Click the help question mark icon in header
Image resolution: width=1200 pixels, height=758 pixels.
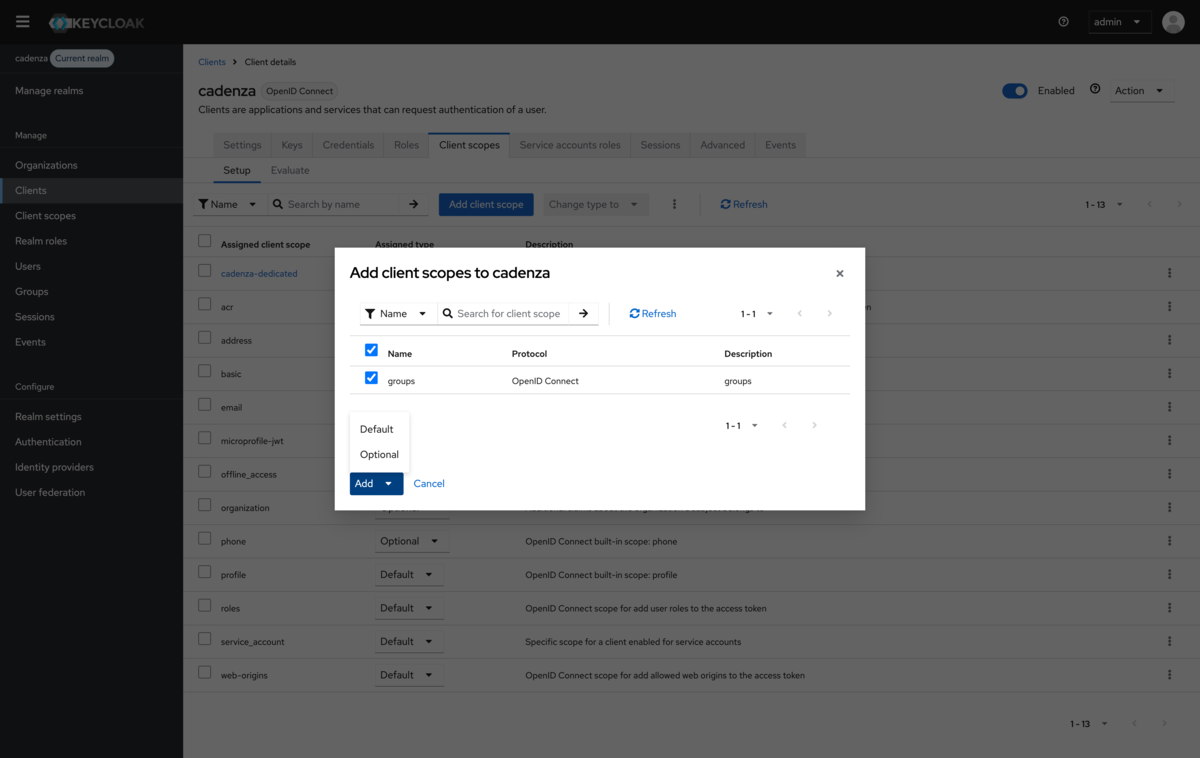pyautogui.click(x=1063, y=22)
